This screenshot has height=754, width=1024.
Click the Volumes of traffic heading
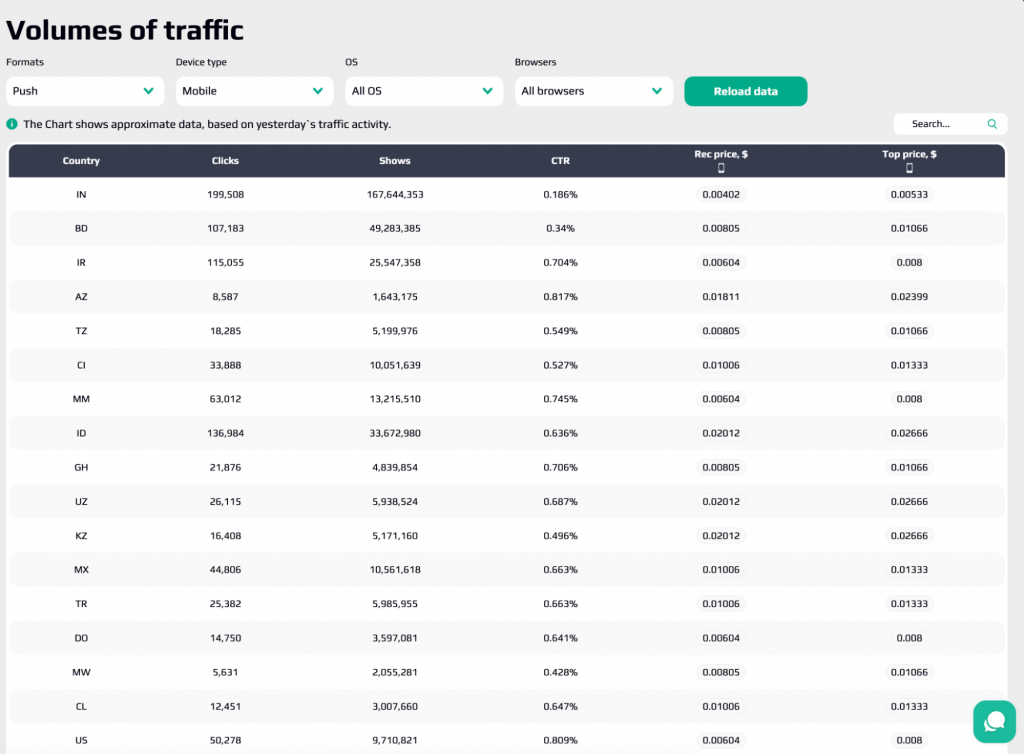pos(125,30)
